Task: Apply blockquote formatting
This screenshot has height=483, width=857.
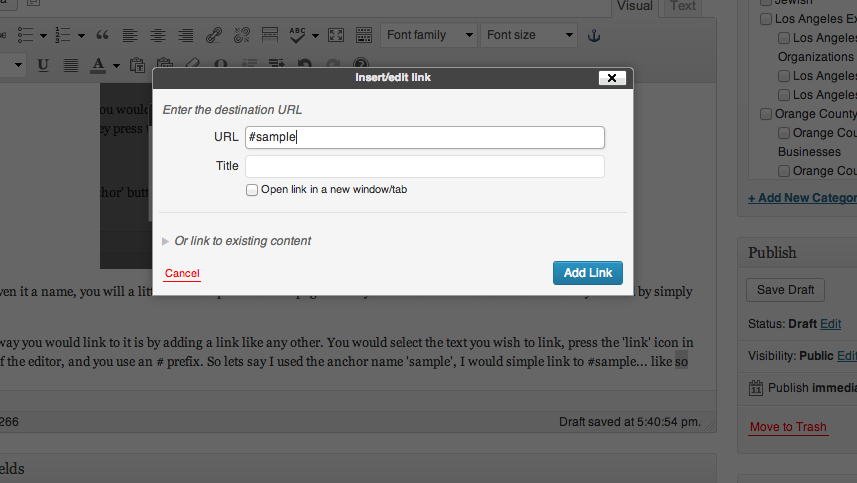Action: (x=102, y=35)
